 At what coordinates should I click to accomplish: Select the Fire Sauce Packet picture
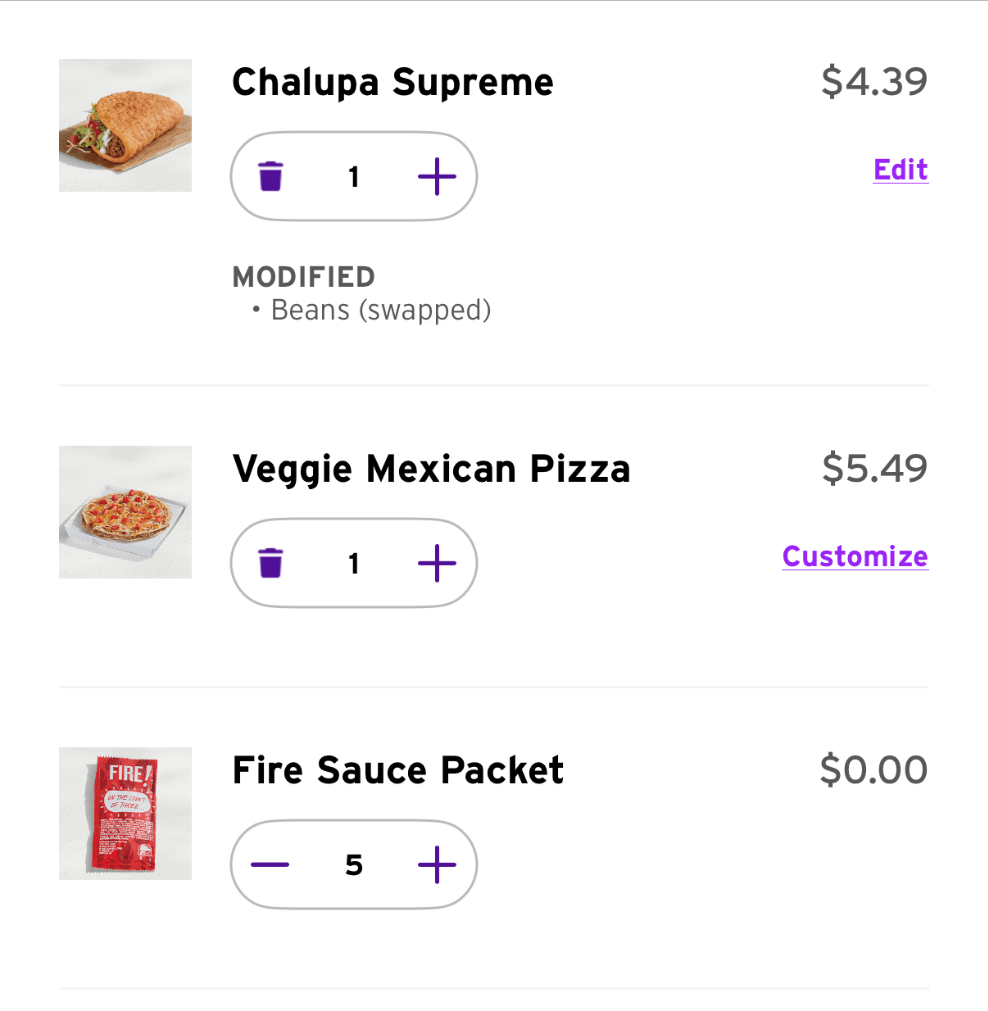125,814
